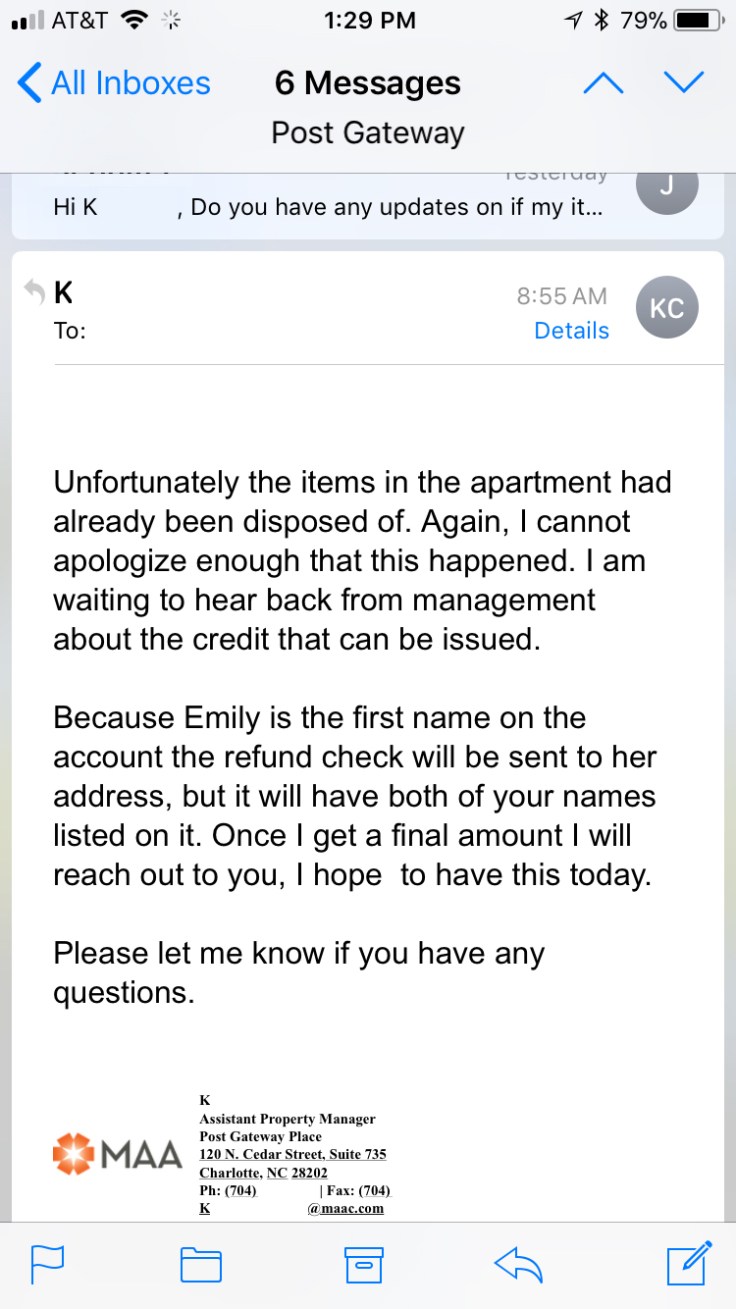The height and width of the screenshot is (1309, 736).
Task: Expand the collapsed 'Hi K' message preview
Action: pyautogui.click(x=330, y=208)
